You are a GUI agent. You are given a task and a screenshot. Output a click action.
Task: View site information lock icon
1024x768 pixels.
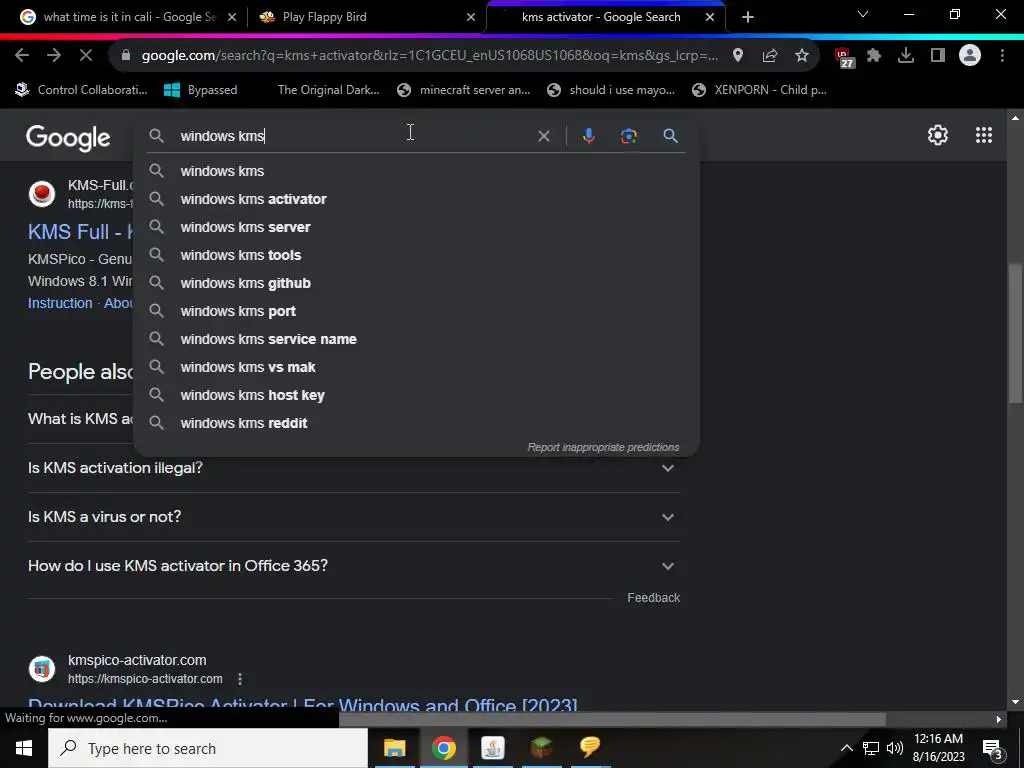[x=126, y=56]
